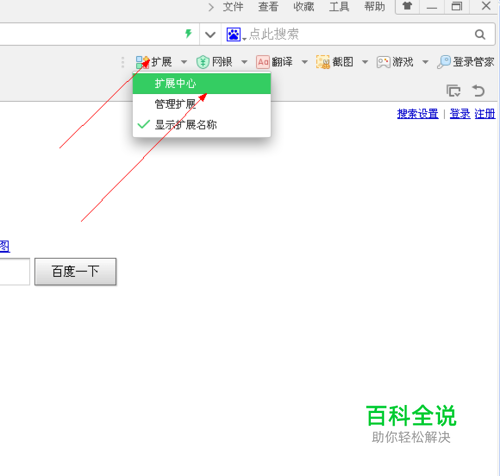Select 管理扩展 from the menu

[x=202, y=104]
